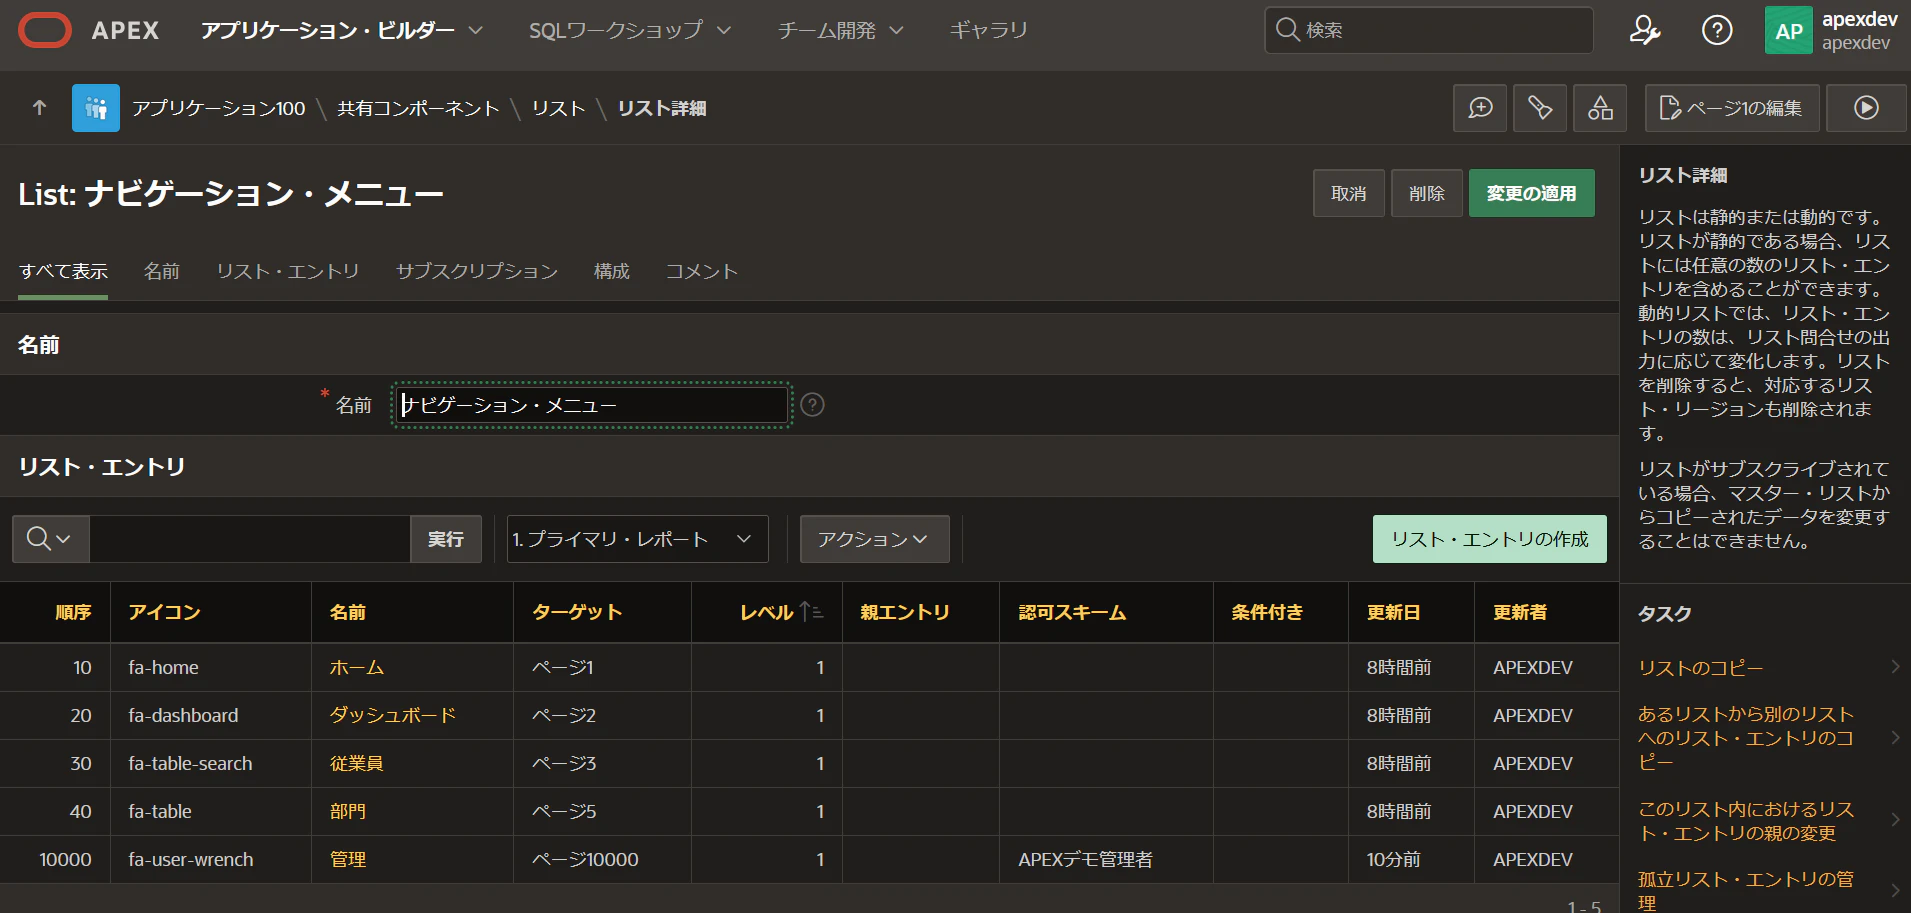Click the 更新日 column header
1911x913 pixels.
[1393, 612]
